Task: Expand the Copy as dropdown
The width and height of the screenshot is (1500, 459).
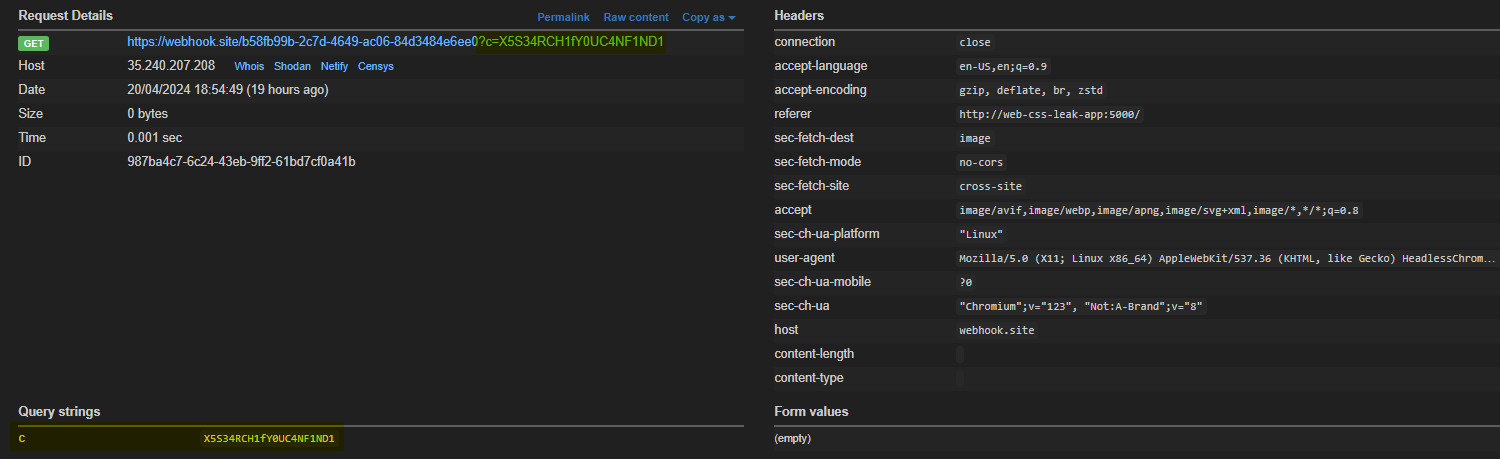Action: click(708, 17)
